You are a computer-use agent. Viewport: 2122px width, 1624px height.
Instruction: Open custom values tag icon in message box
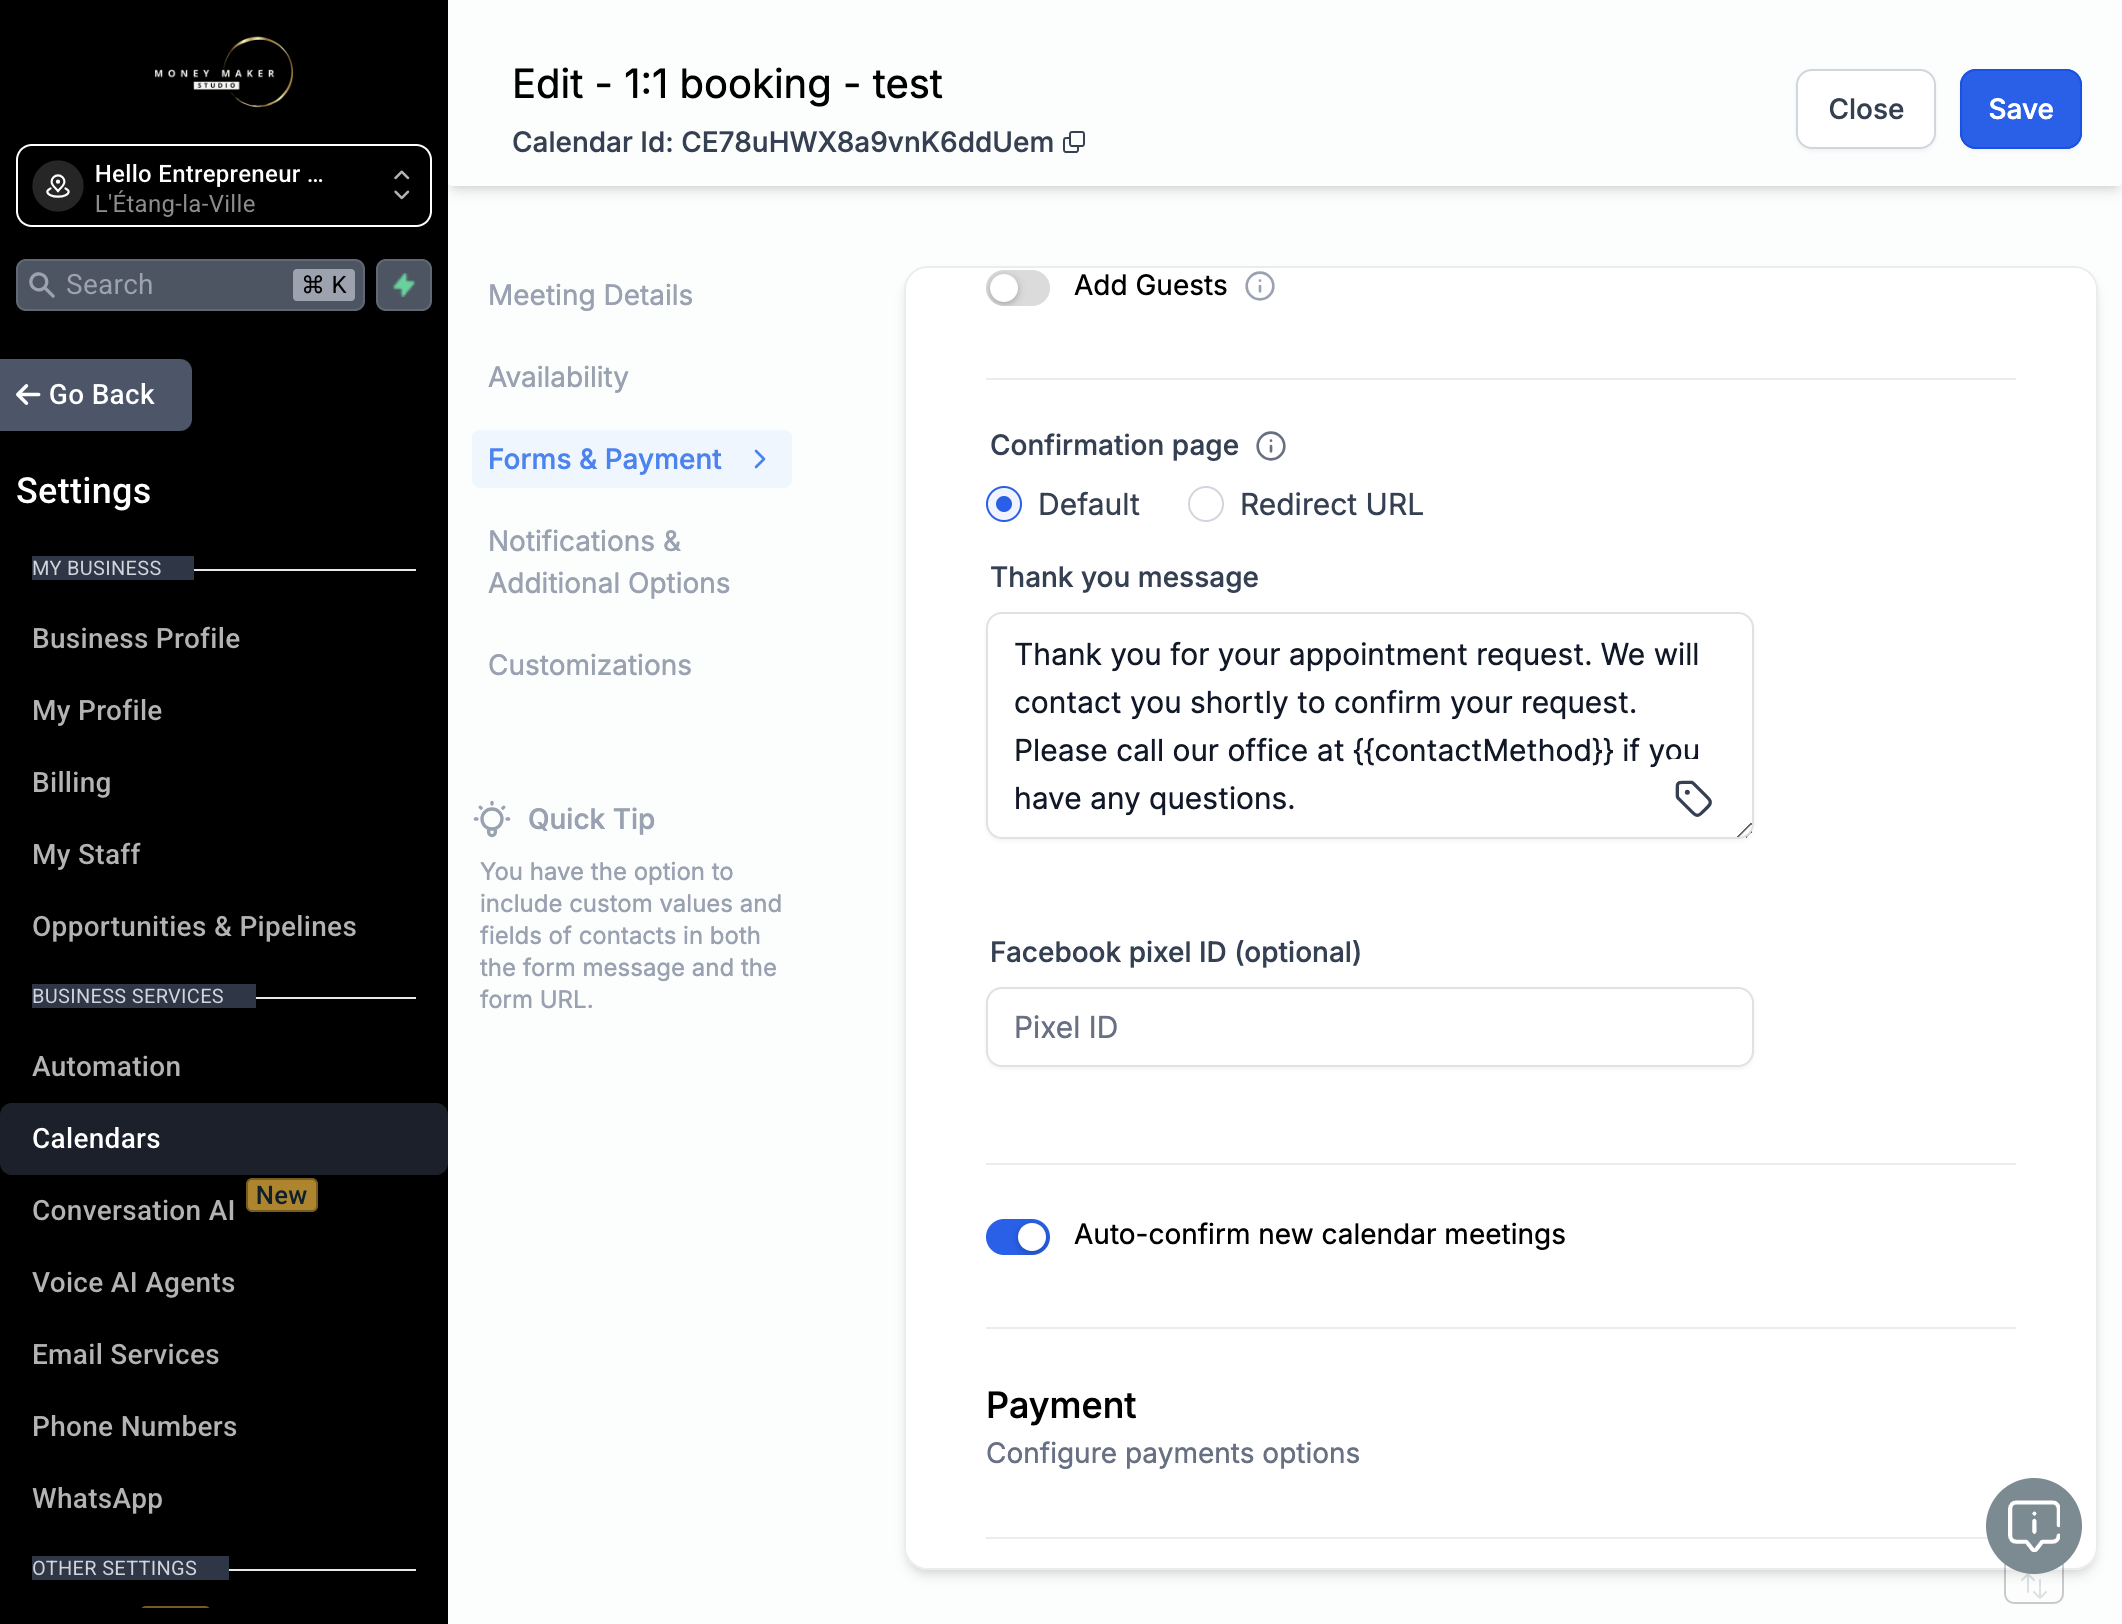(1693, 798)
